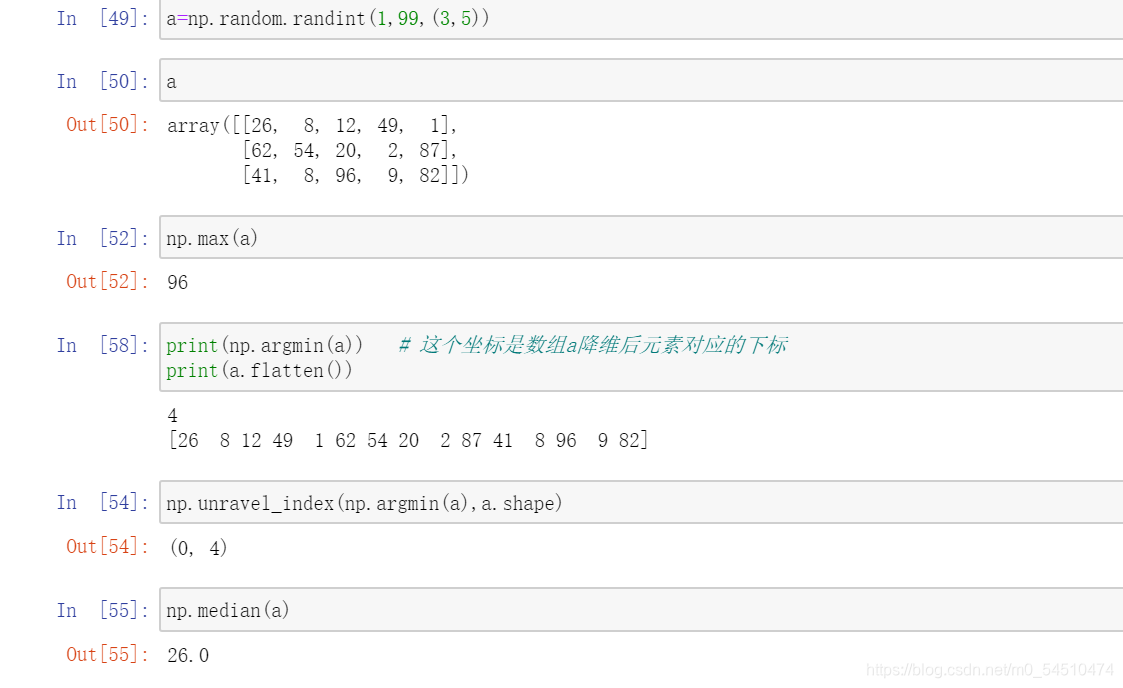Screen dimensions: 1123x688
Task: Click the In [58] prompt label
Action: click(103, 346)
